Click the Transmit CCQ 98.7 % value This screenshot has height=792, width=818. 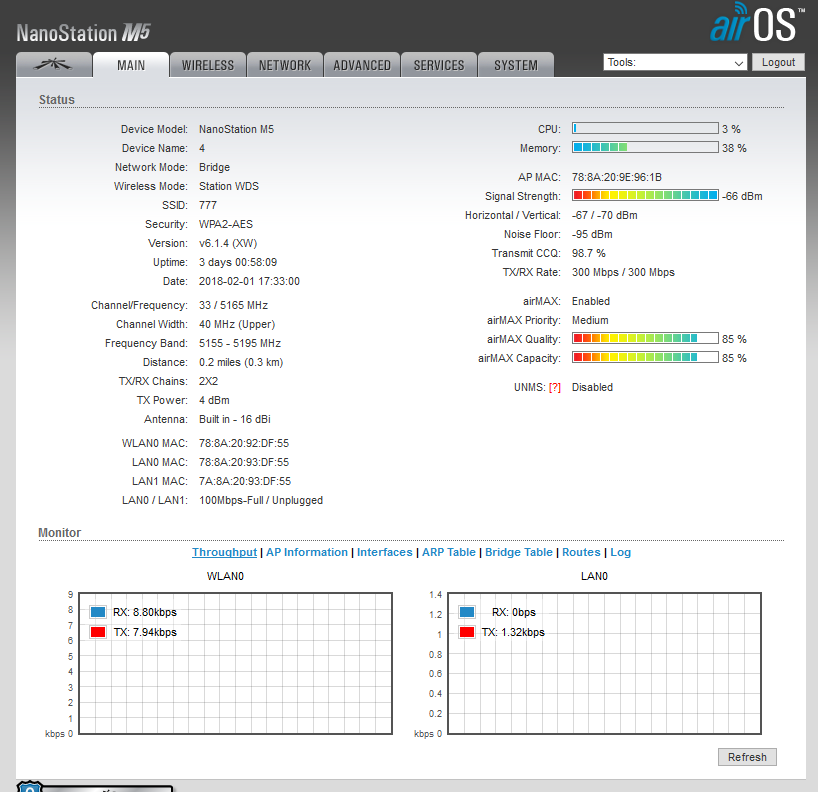click(588, 253)
